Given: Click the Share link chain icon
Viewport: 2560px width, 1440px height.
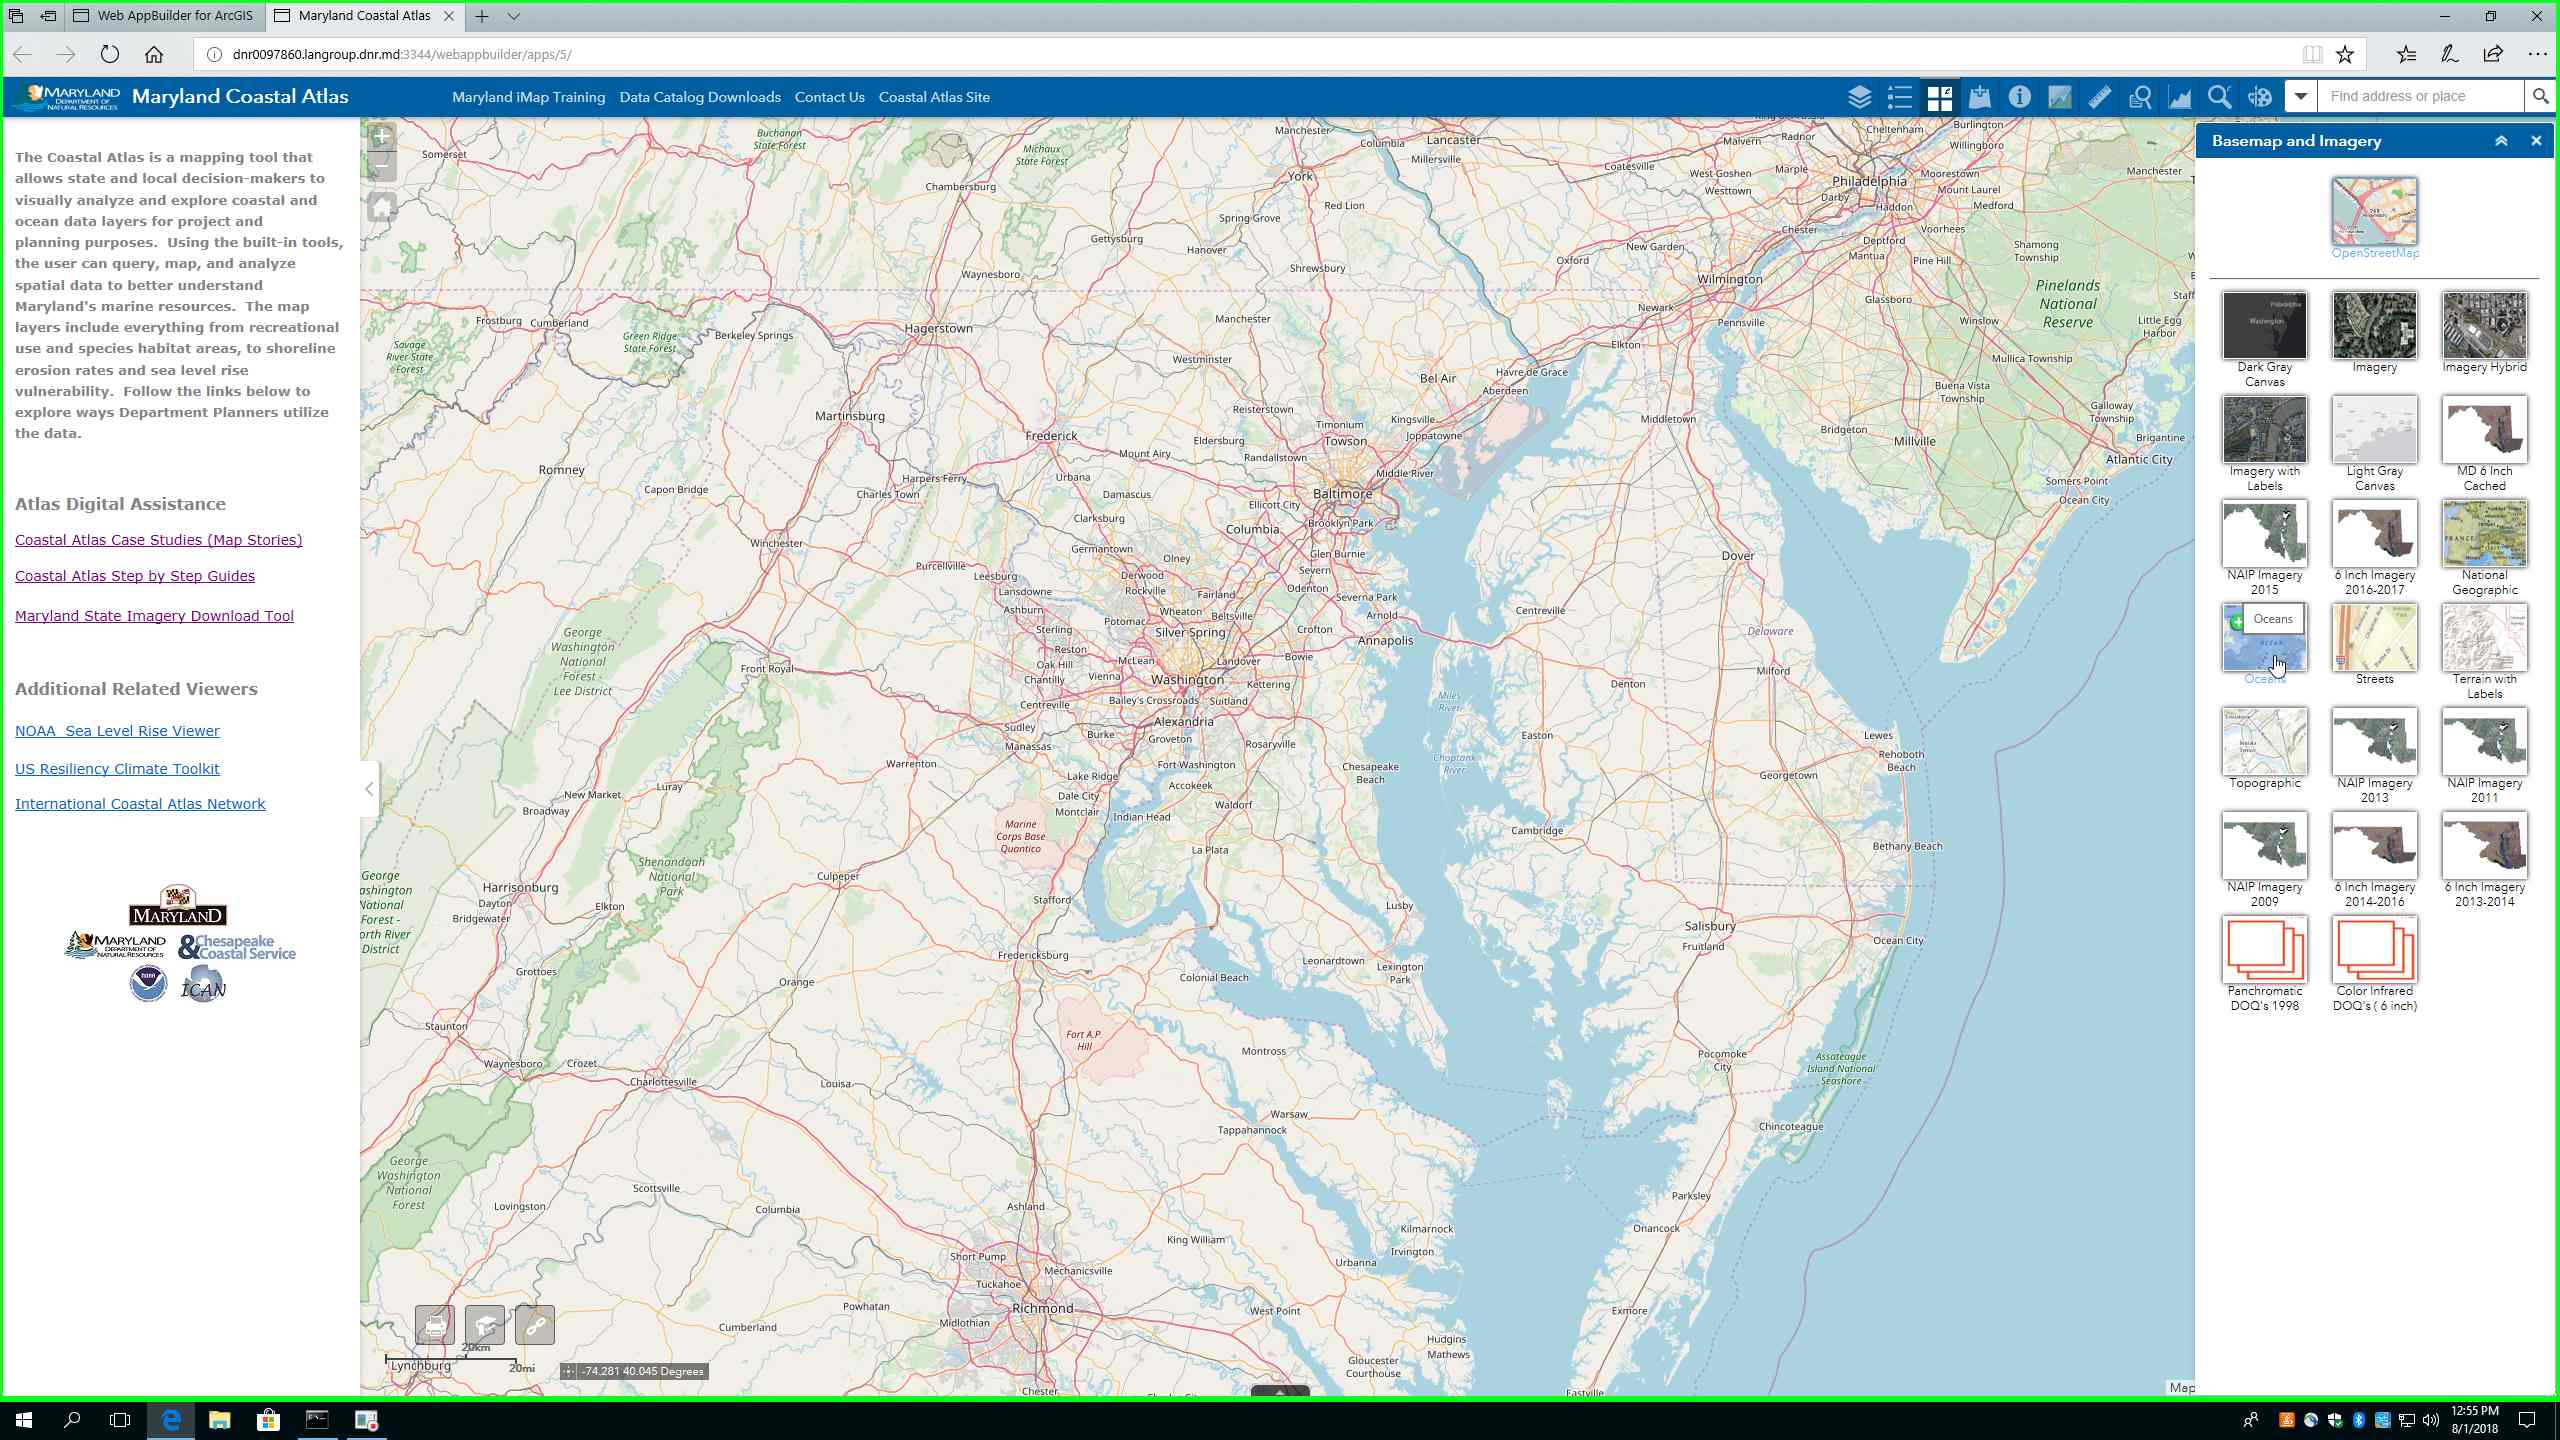Looking at the screenshot, I should pos(535,1325).
